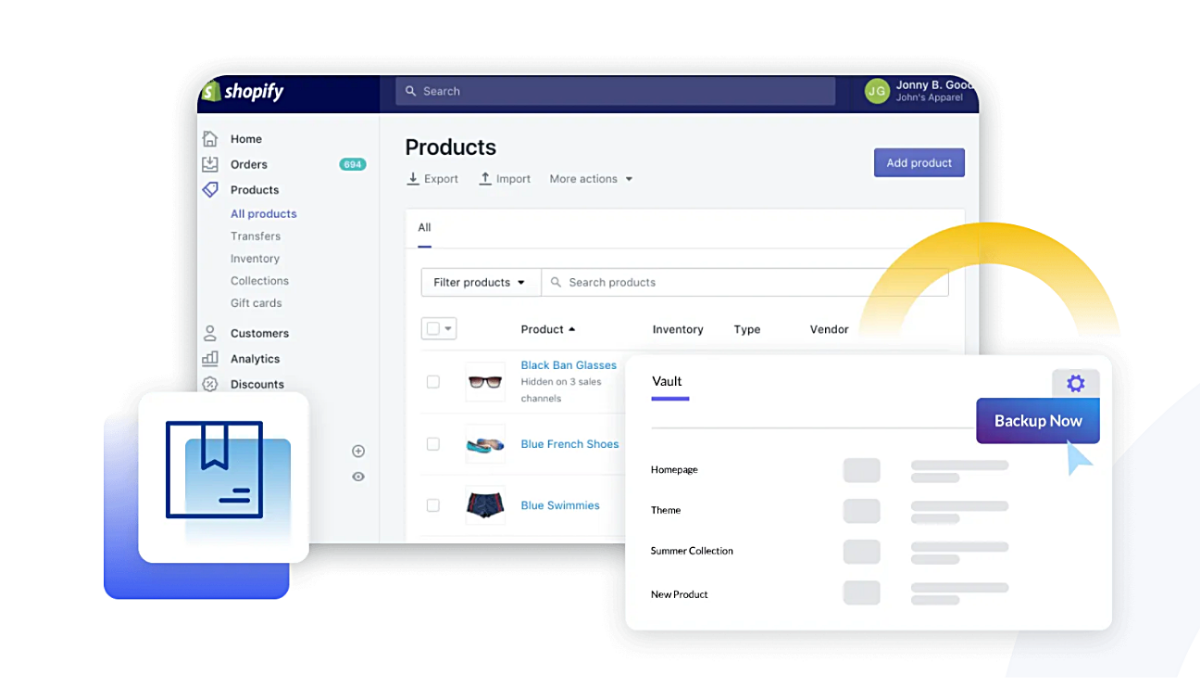Click the bookmark box app icon
This screenshot has height=700, width=1200.
tap(224, 477)
